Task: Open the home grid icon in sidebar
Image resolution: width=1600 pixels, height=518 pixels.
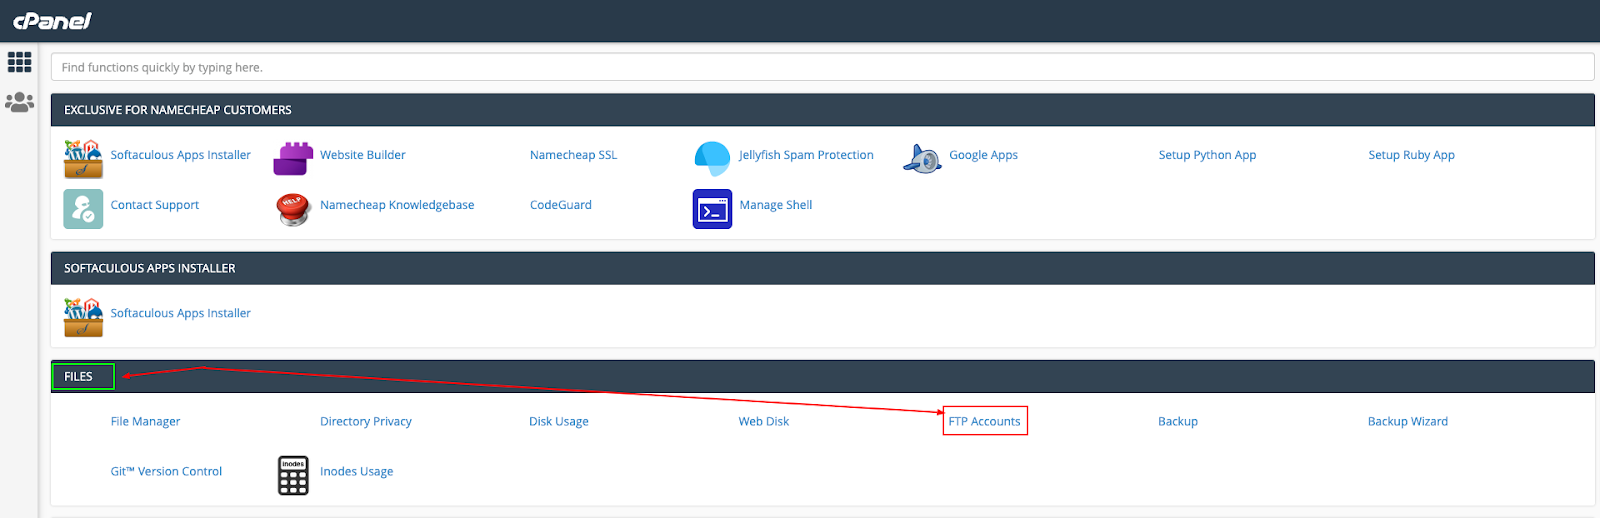Action: tap(19, 62)
